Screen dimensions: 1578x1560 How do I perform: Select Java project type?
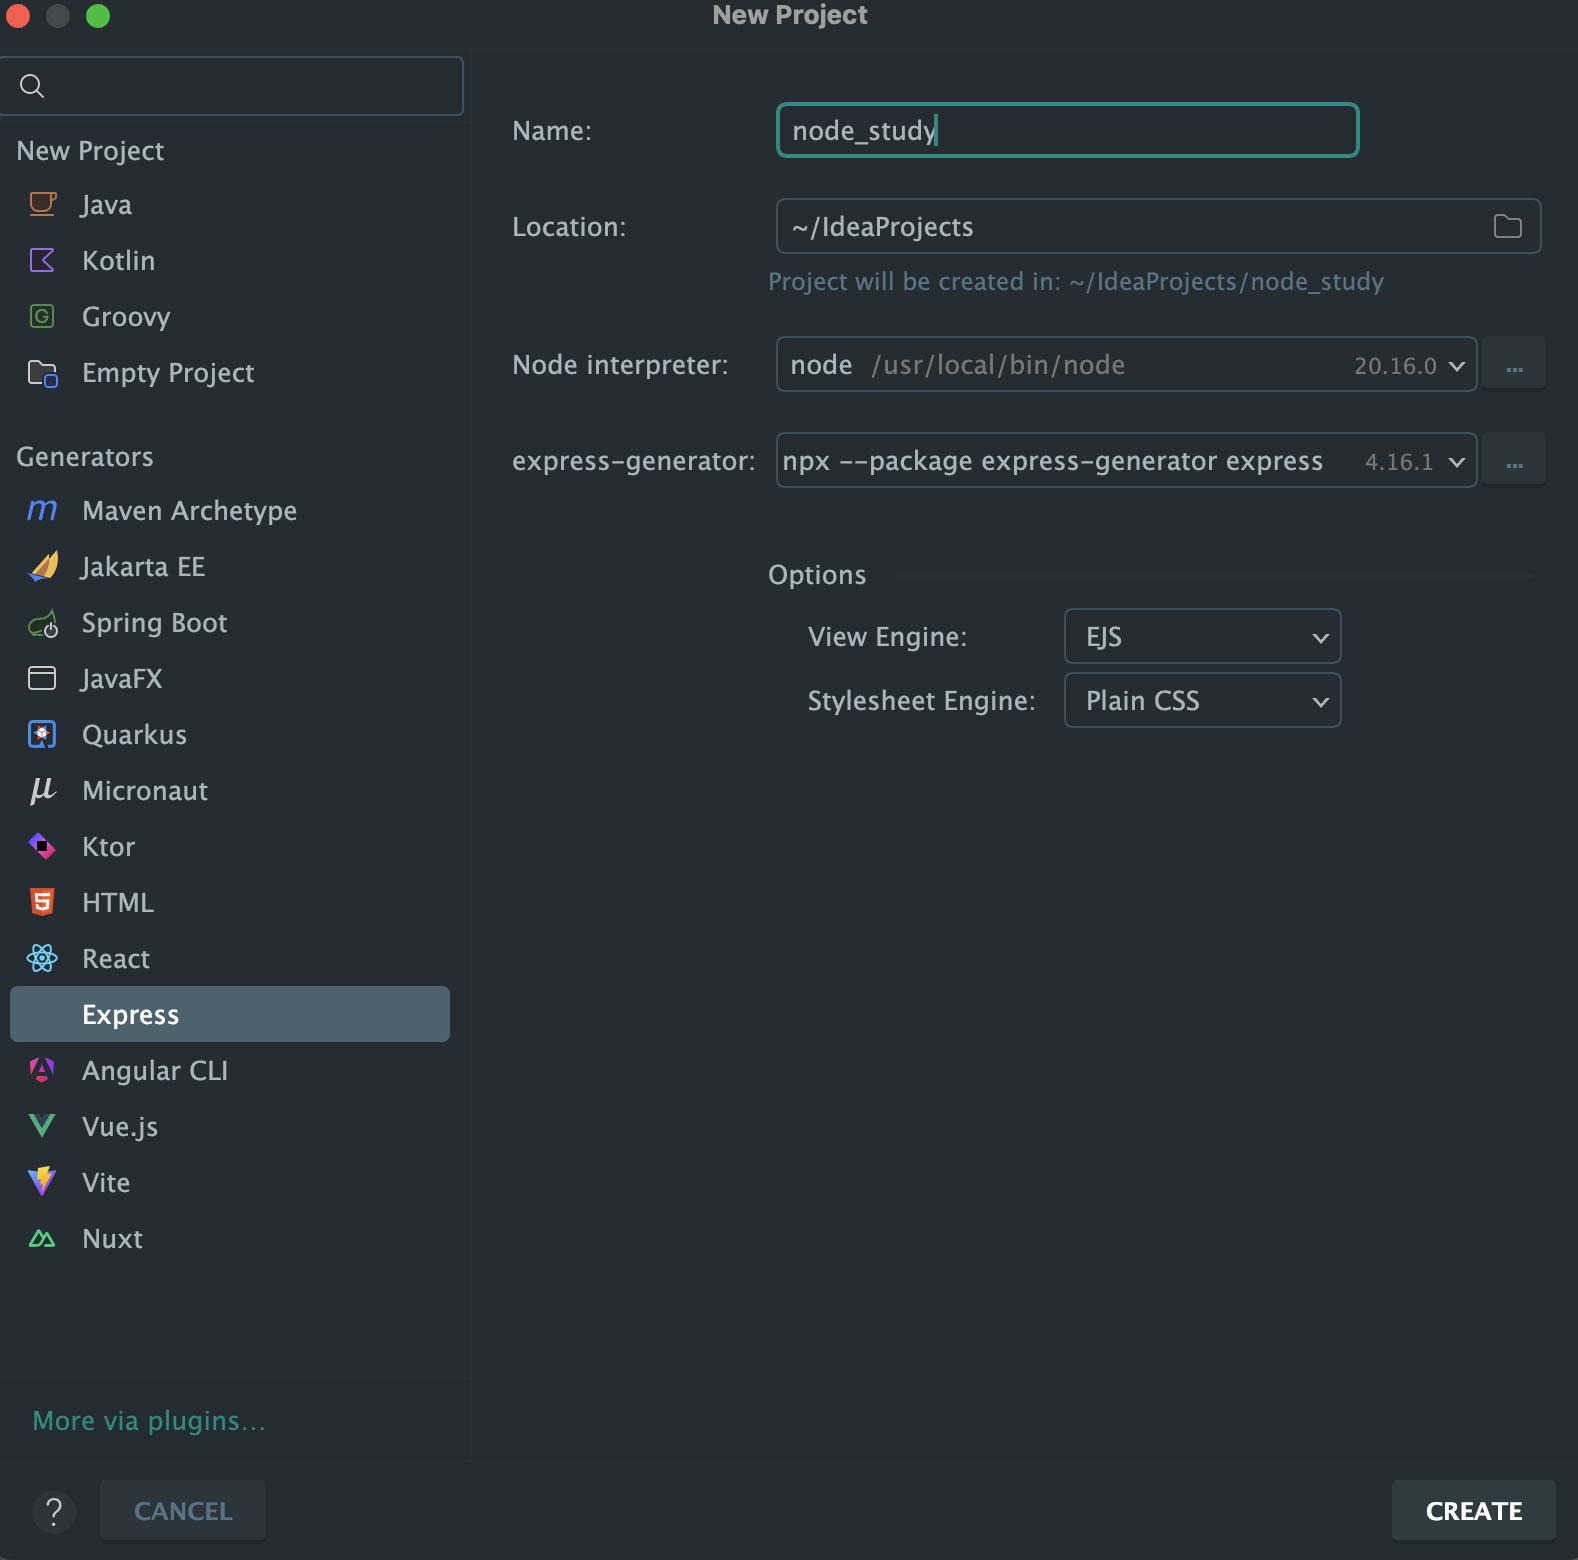coord(230,204)
